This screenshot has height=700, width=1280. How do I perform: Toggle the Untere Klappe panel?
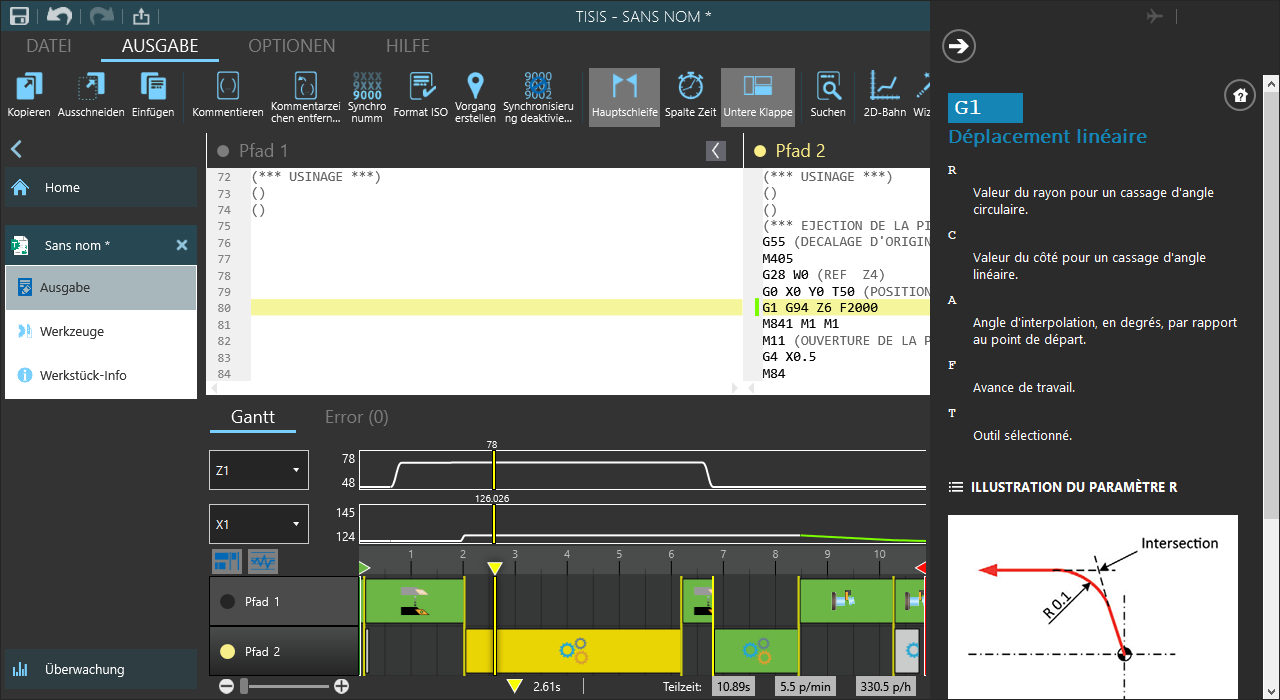click(757, 96)
